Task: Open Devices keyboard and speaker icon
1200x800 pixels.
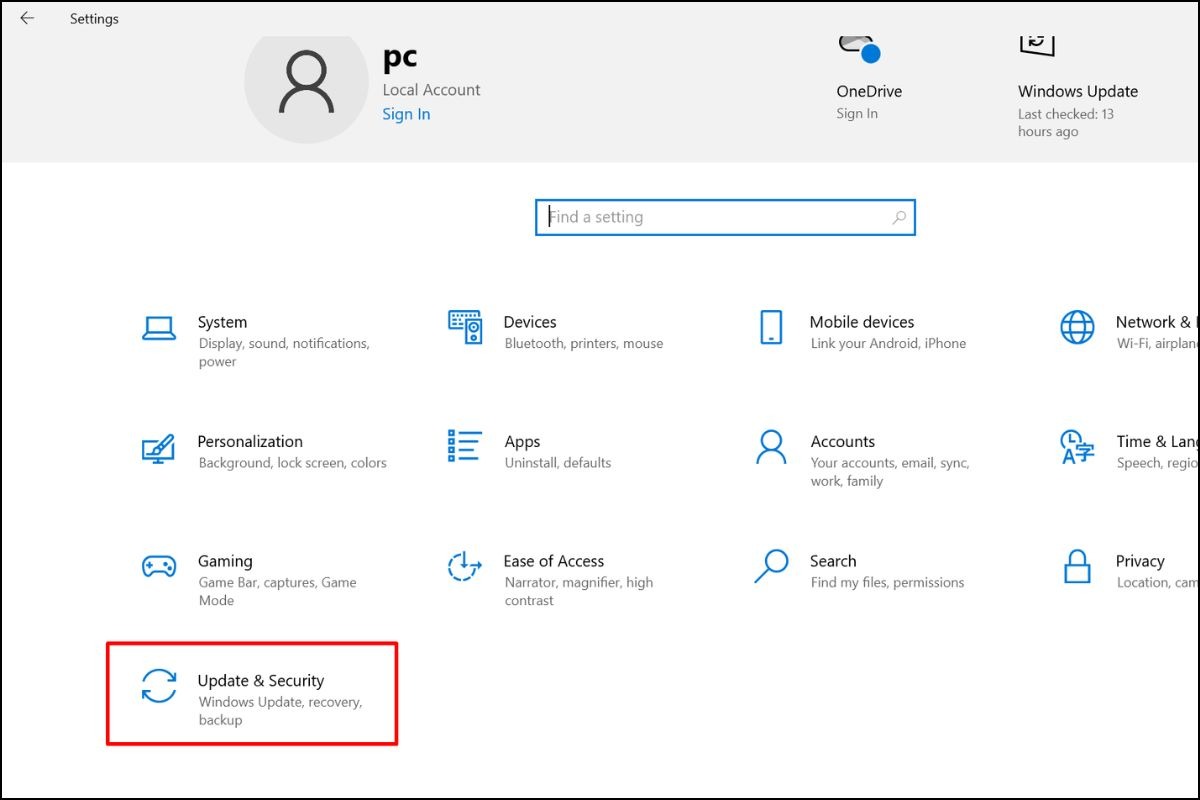Action: click(465, 327)
